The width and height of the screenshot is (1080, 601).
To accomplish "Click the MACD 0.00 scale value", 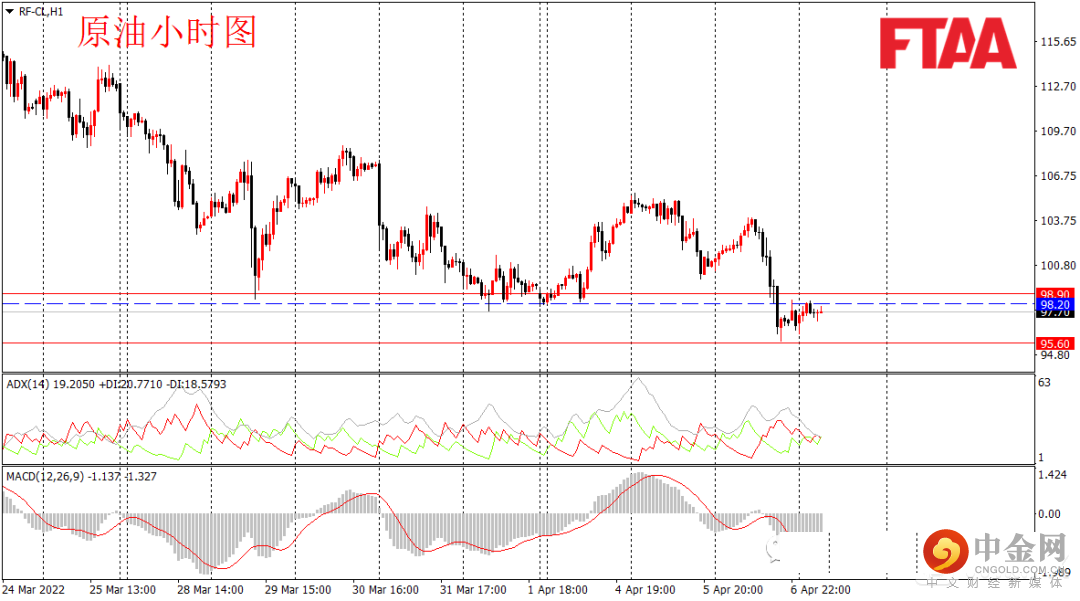I will click(x=1049, y=514).
